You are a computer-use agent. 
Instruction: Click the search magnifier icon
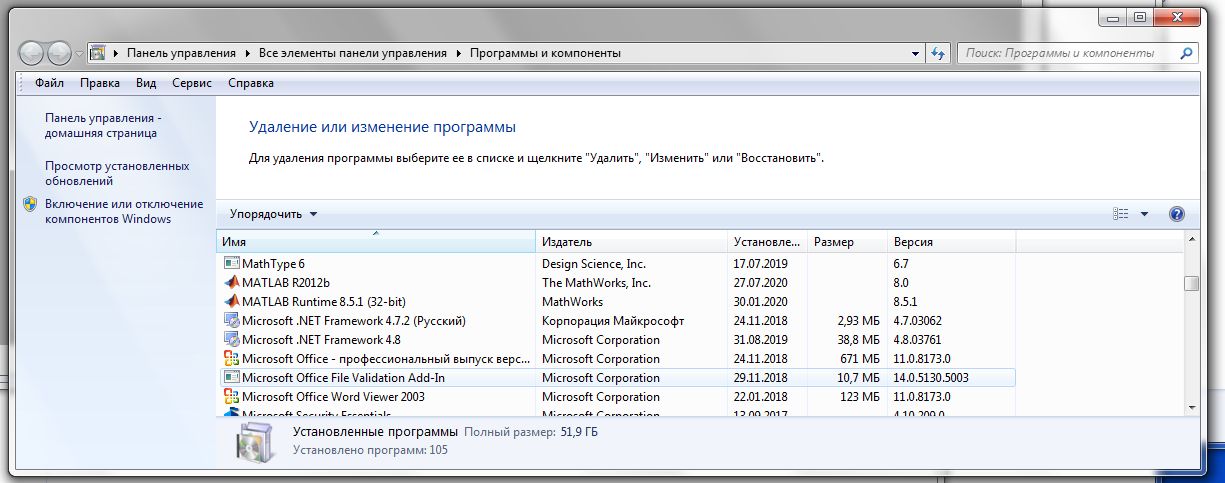(1186, 53)
